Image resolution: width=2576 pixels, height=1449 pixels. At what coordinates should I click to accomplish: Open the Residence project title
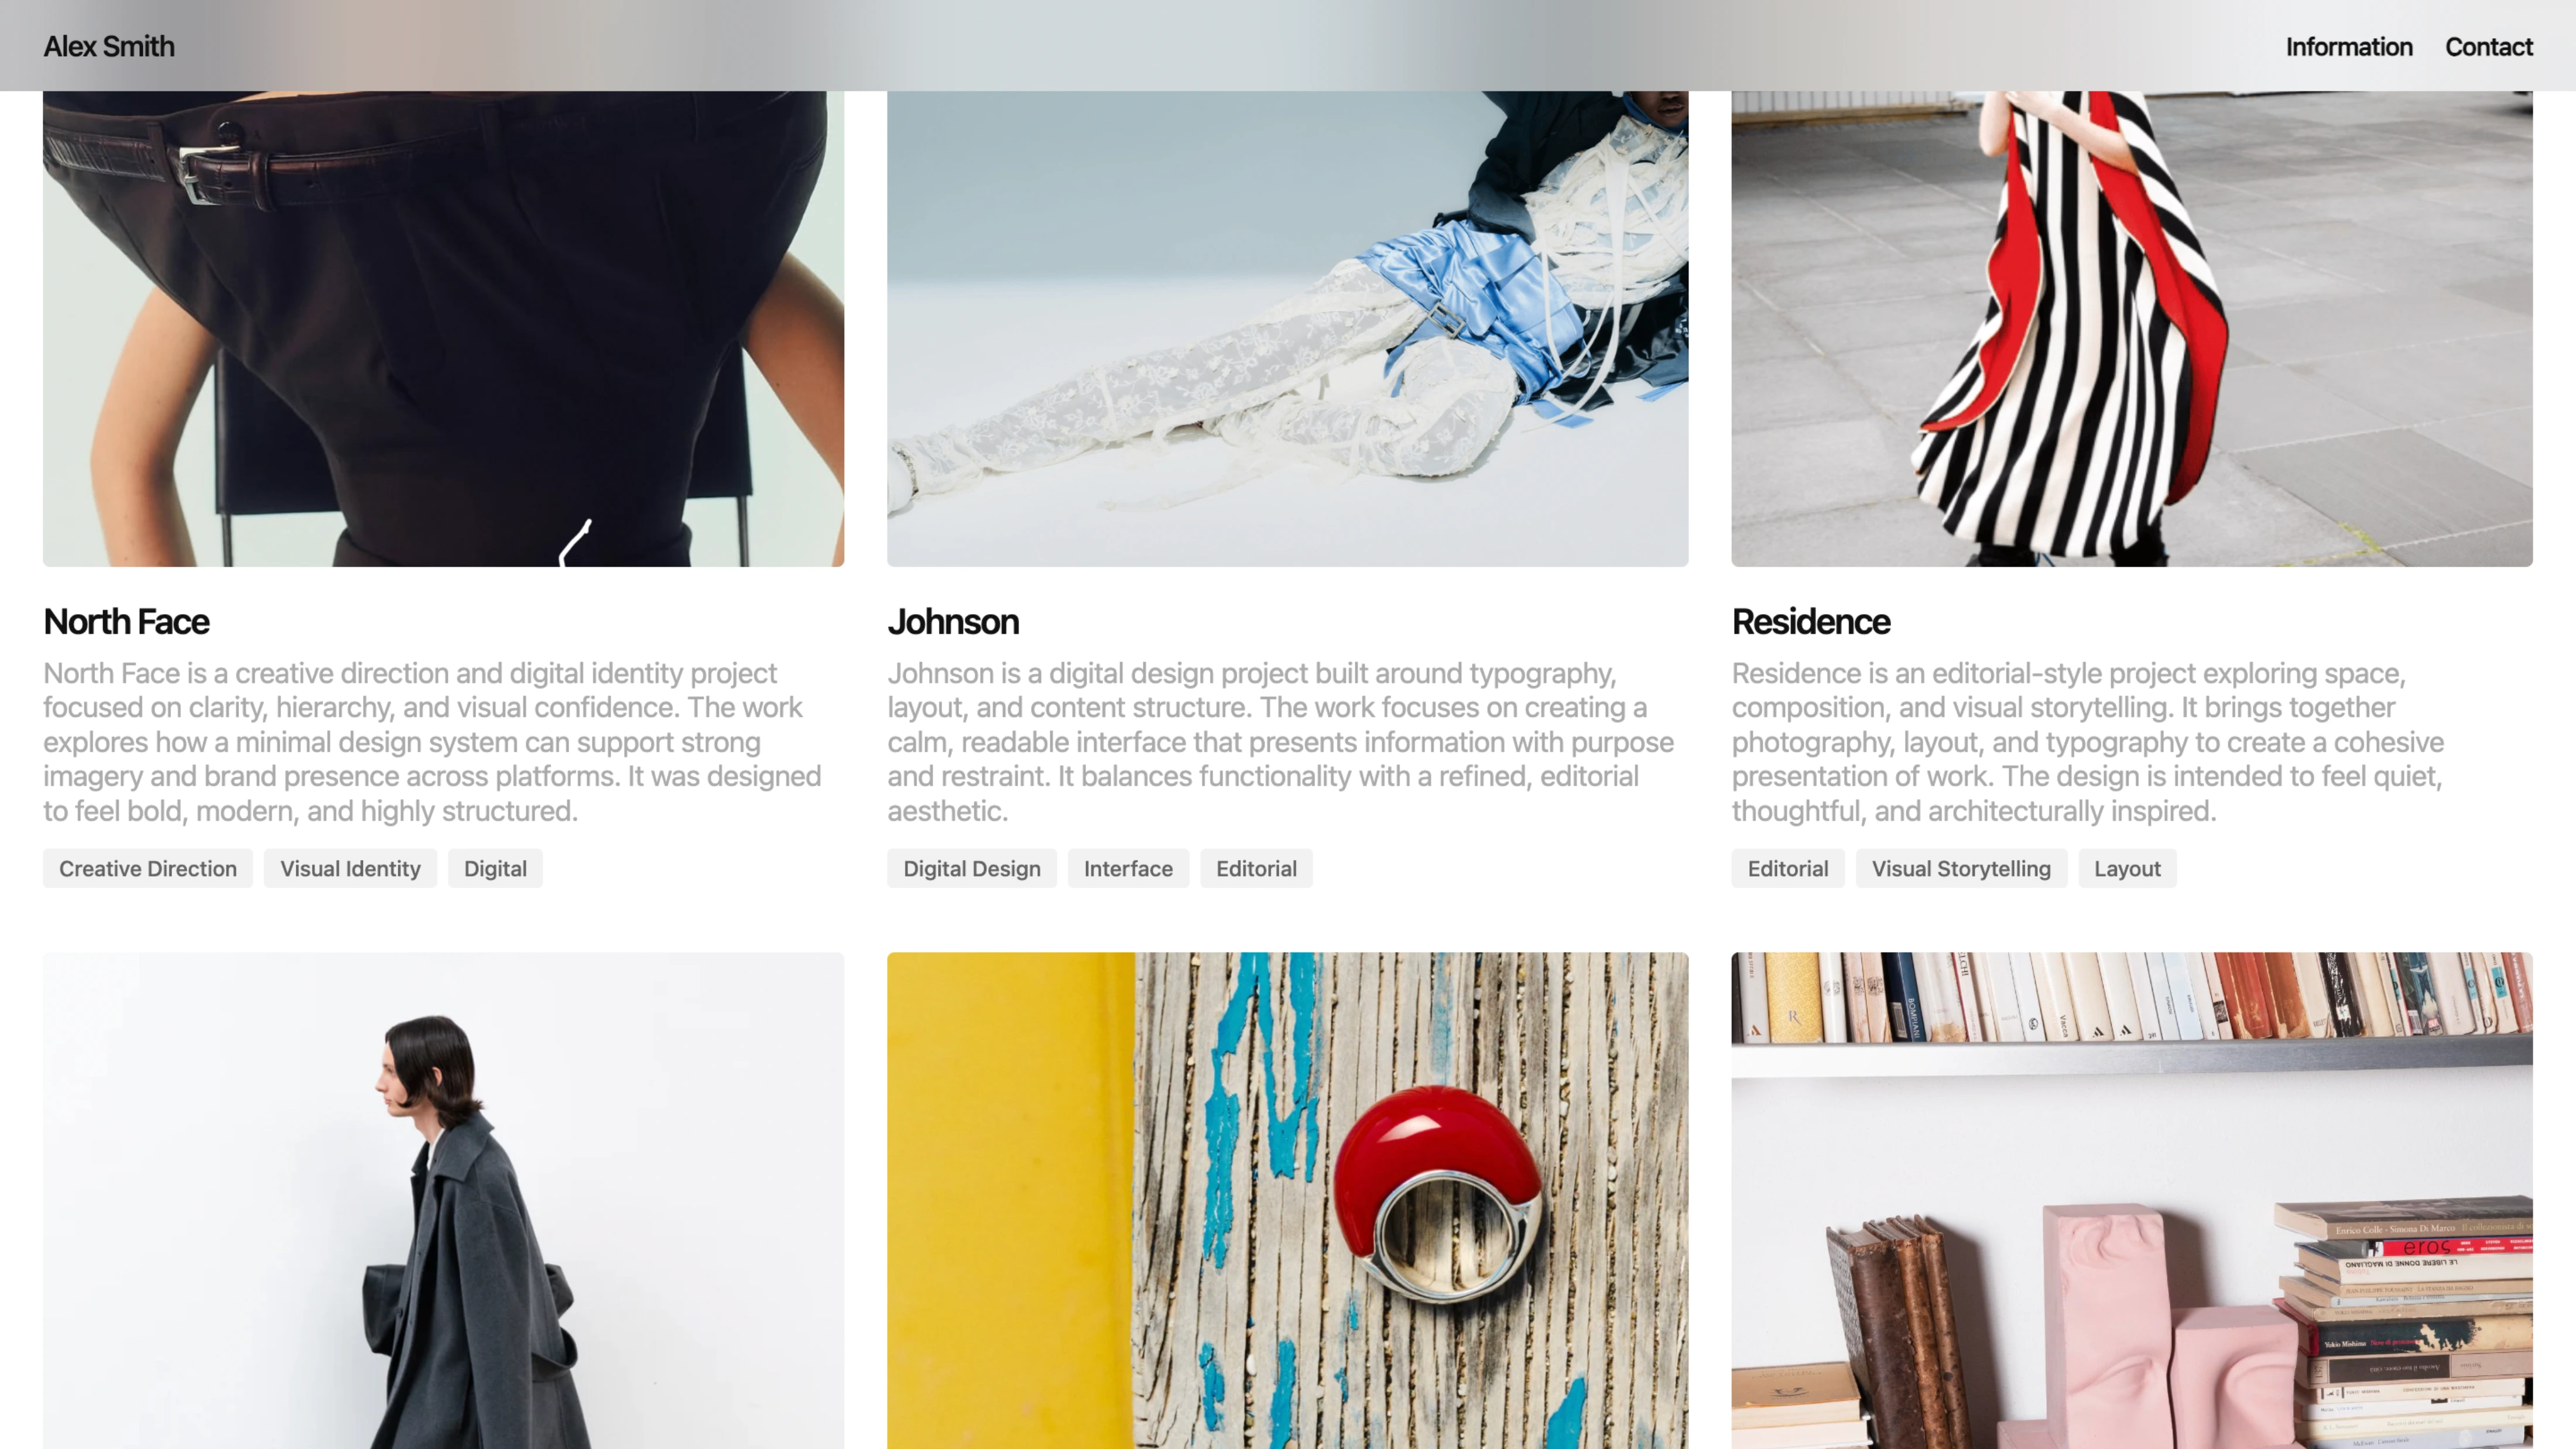(x=1810, y=621)
